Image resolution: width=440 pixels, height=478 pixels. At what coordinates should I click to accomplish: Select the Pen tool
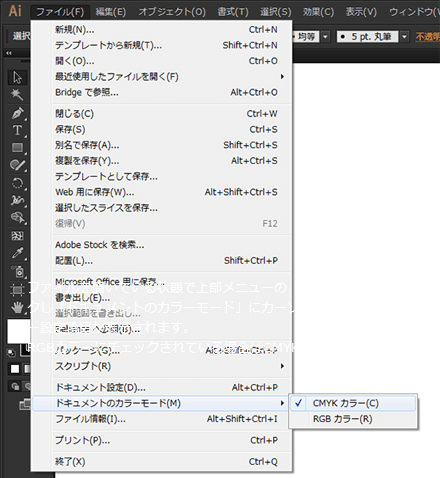[x=17, y=113]
